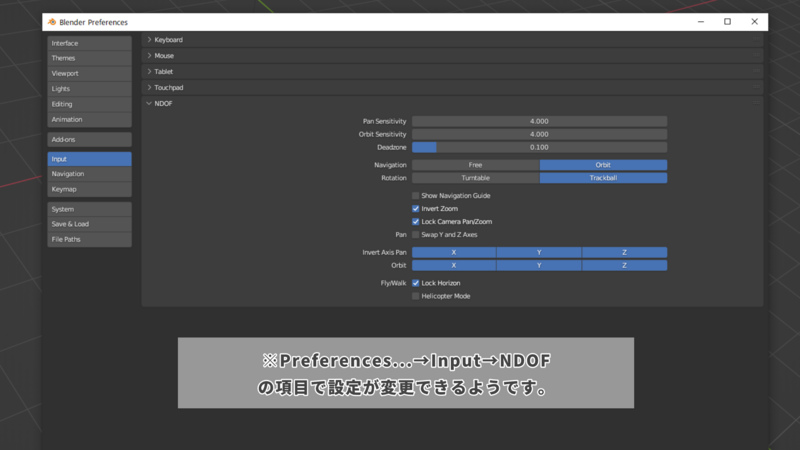The width and height of the screenshot is (800, 450).
Task: Enable Swap Y and Z Axes
Action: tap(416, 235)
